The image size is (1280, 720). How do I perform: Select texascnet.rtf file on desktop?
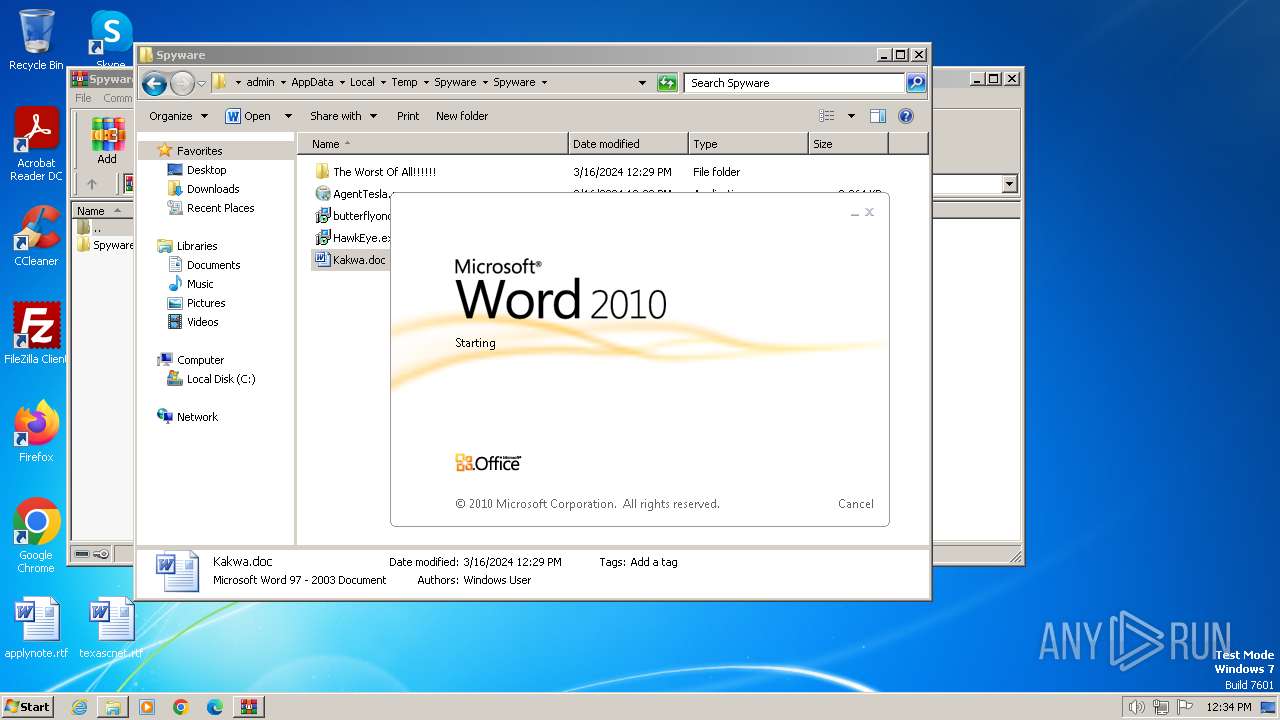(x=111, y=628)
